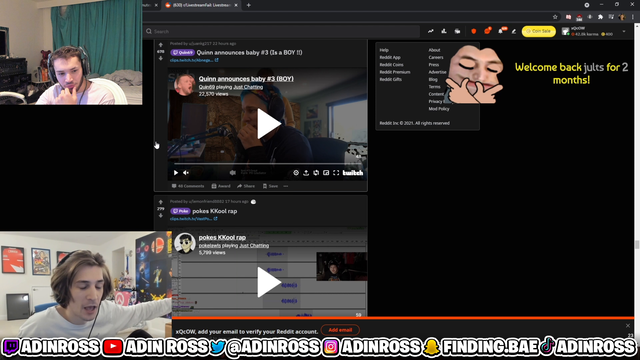Screen dimensions: 640x360
Task: Open the external link icon beside the pokes clip URL
Action: 216,219
